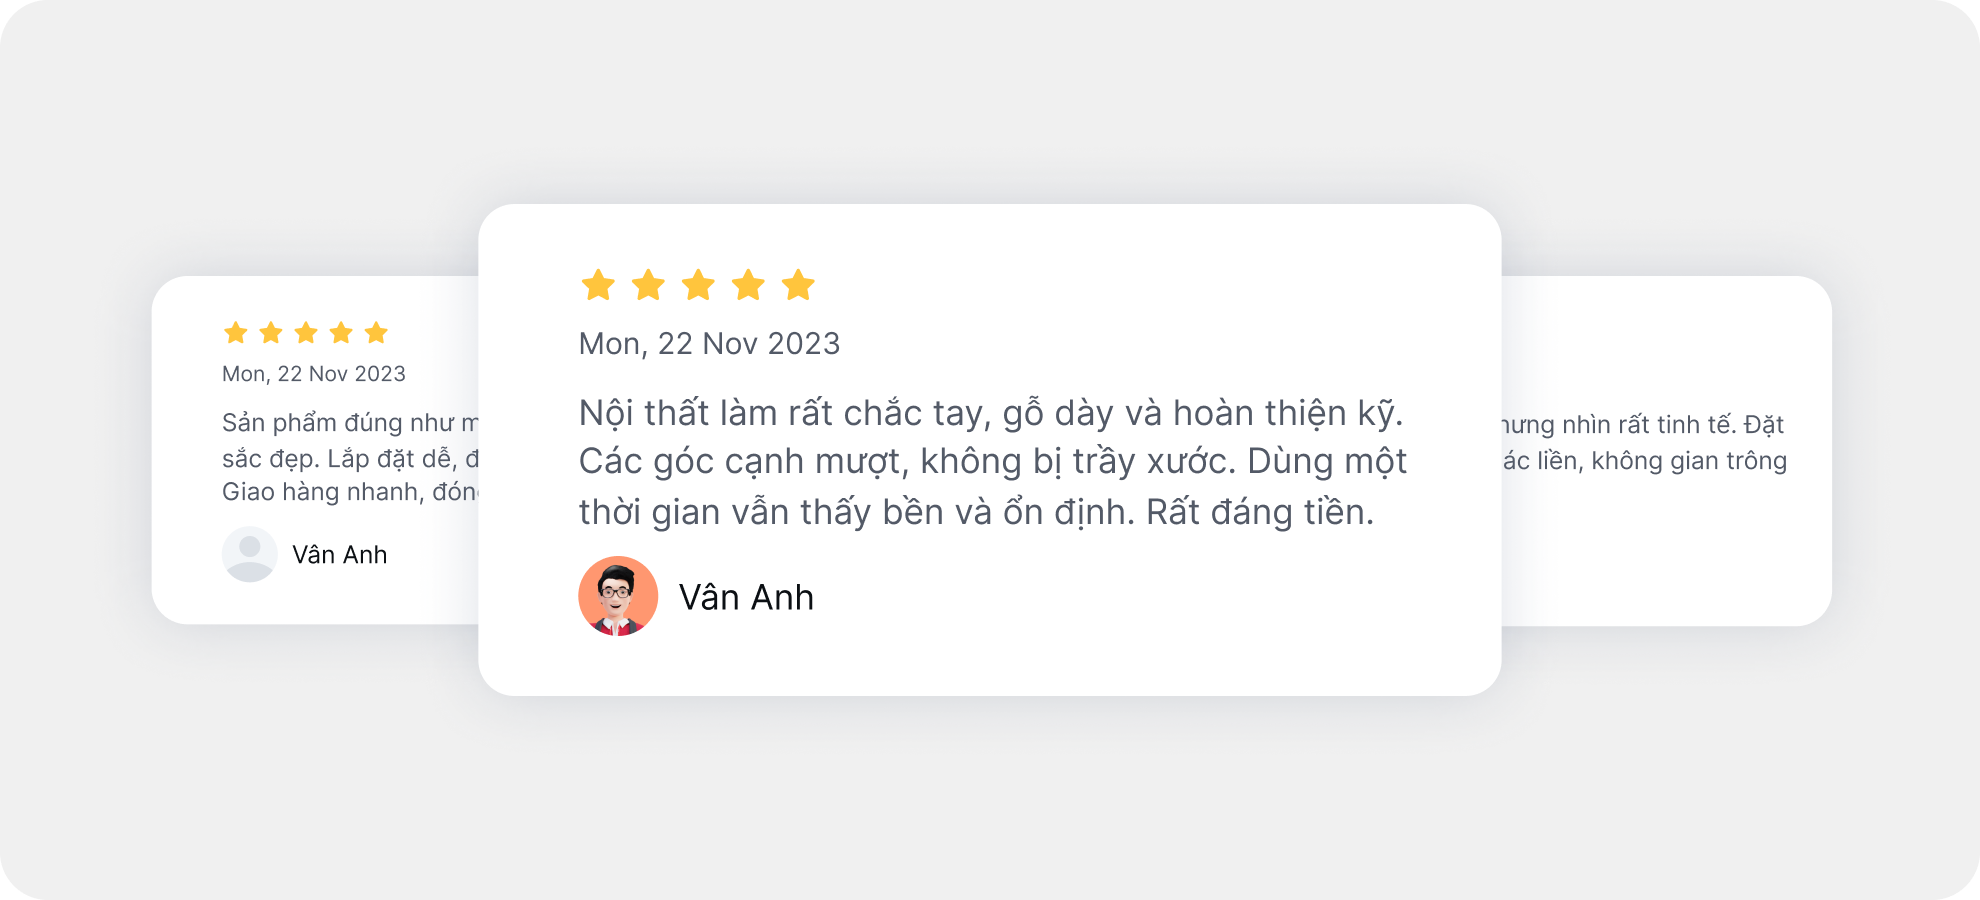Click the left card date Mon, 22 Nov 2023
This screenshot has height=900, width=1980.
coord(314,374)
